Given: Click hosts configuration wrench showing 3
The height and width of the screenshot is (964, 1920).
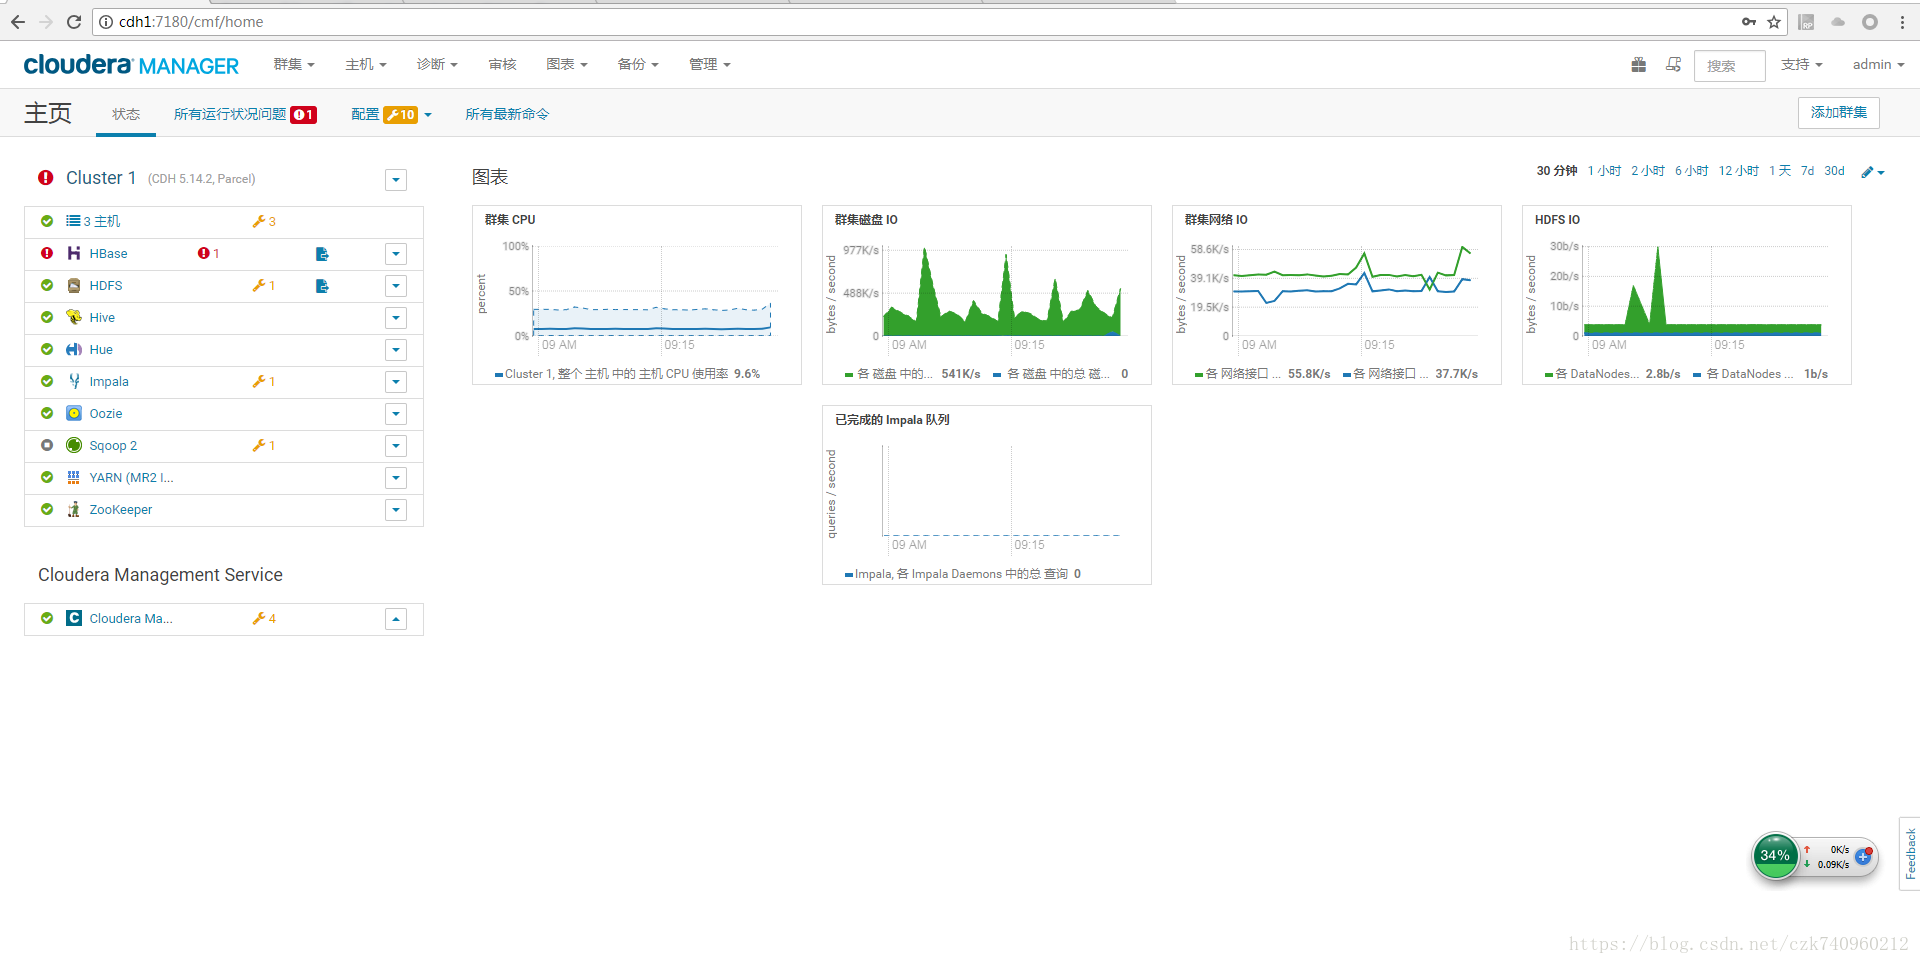Looking at the screenshot, I should point(264,221).
